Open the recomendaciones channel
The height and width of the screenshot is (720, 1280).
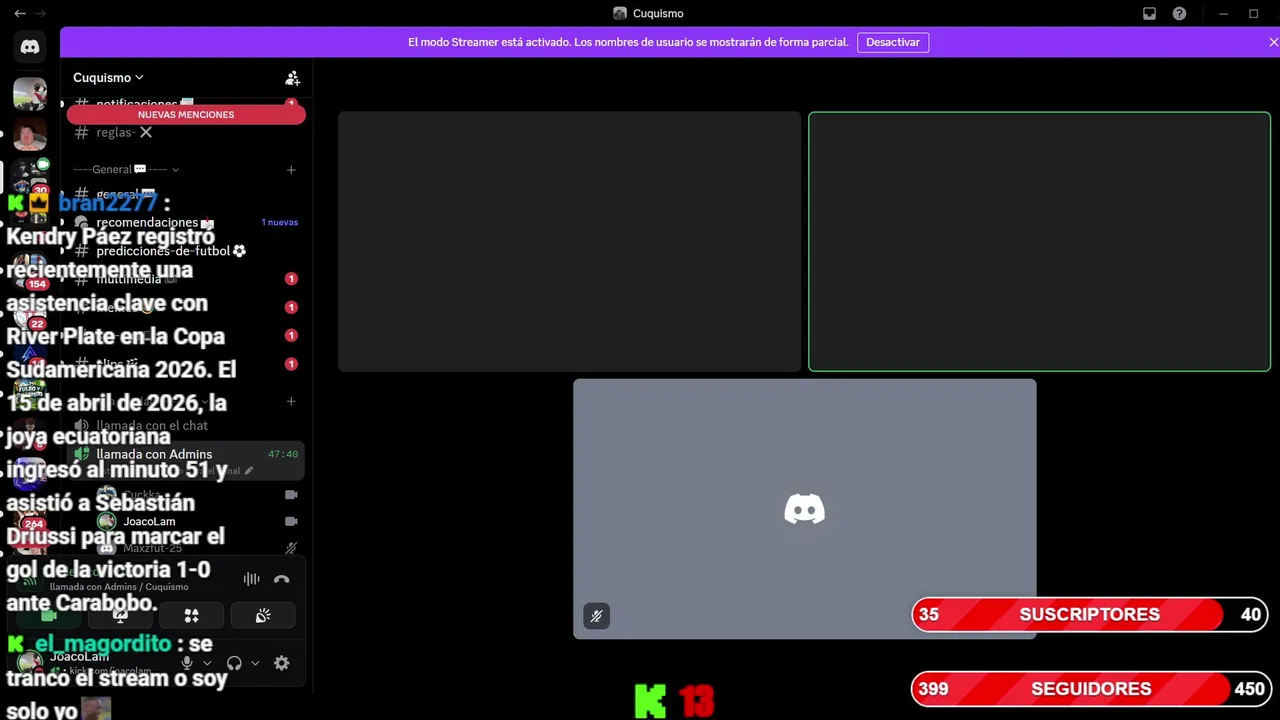click(x=186, y=222)
